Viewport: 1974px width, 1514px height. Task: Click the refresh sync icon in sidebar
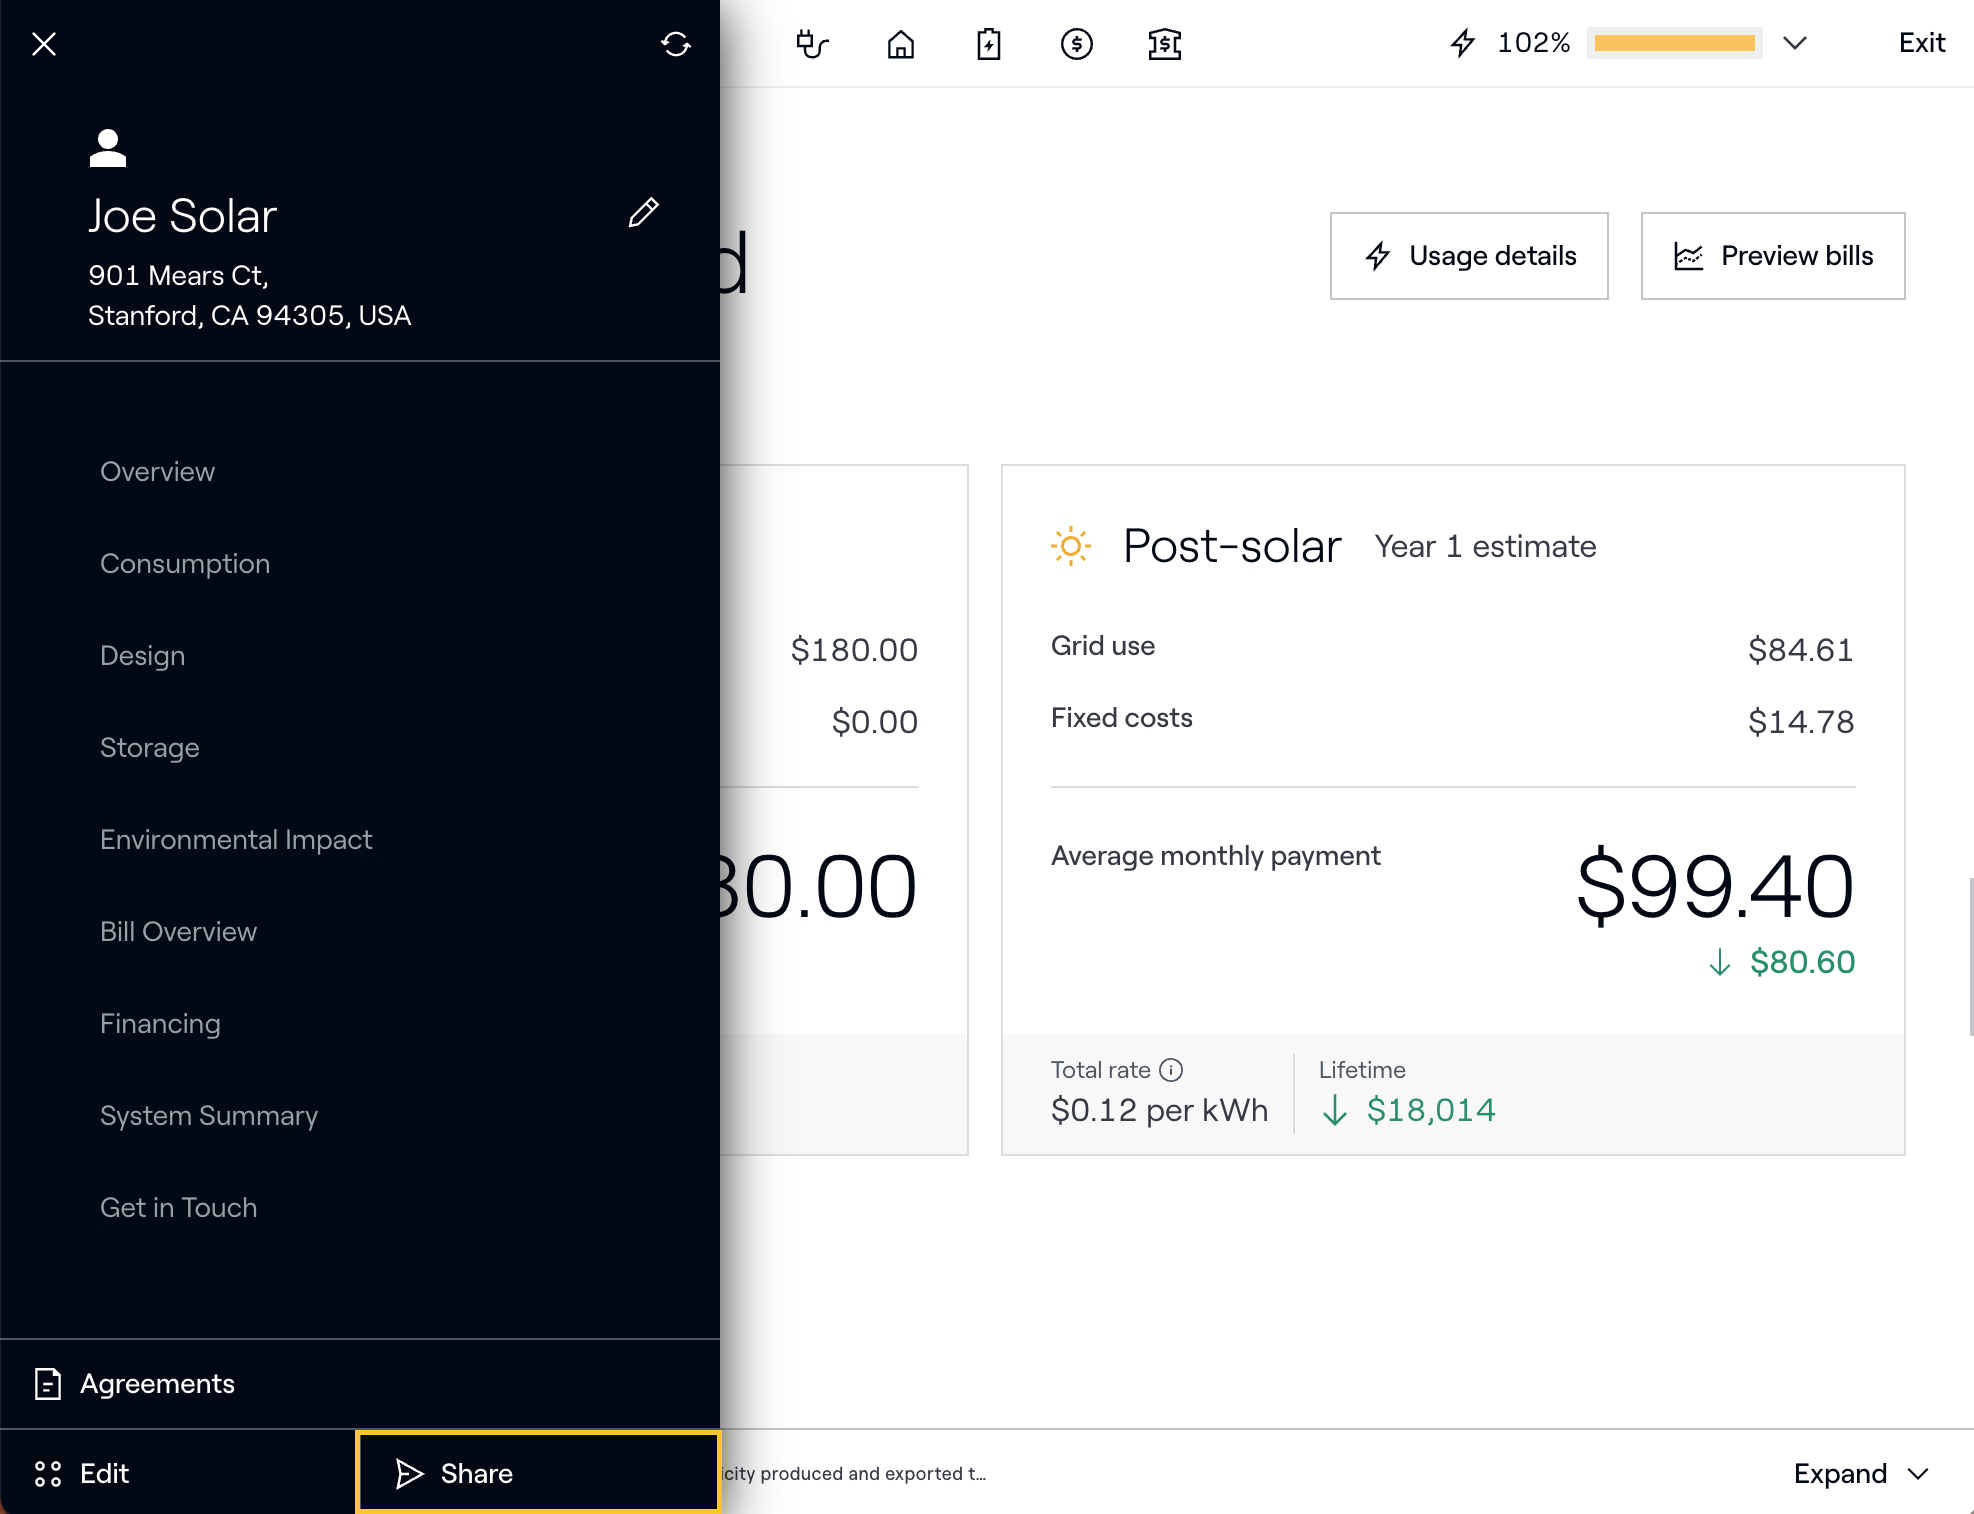676,44
